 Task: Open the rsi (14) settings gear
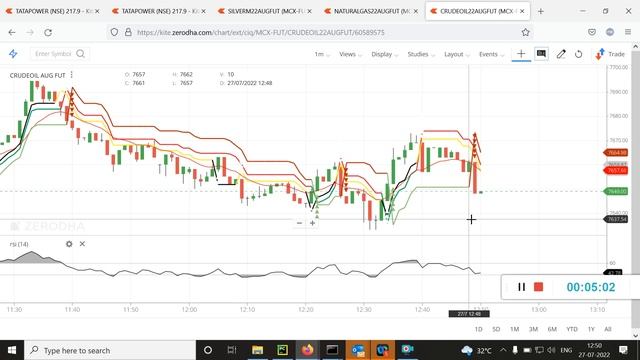pos(69,244)
